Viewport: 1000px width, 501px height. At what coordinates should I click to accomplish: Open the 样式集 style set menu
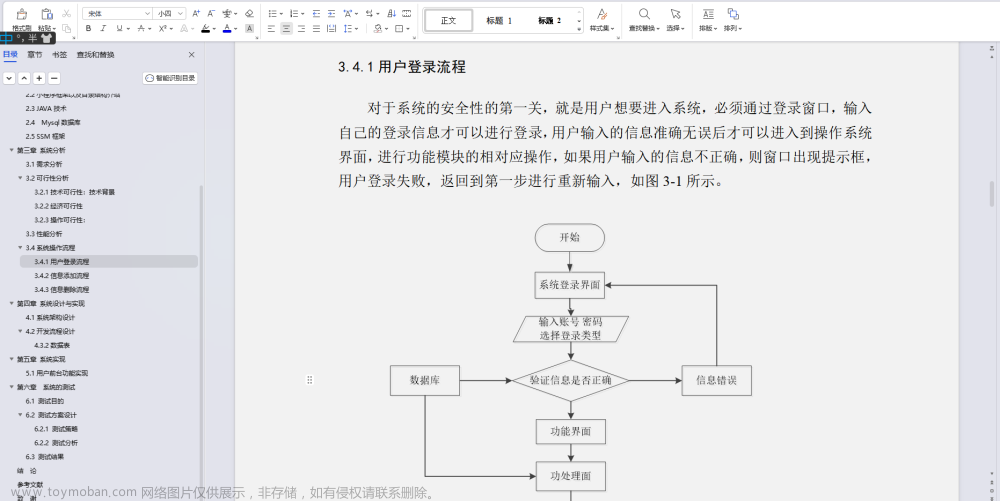601,20
